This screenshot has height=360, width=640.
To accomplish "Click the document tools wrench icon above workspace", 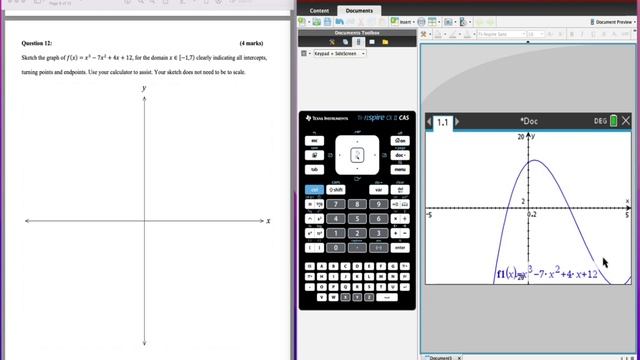I will click(424, 34).
